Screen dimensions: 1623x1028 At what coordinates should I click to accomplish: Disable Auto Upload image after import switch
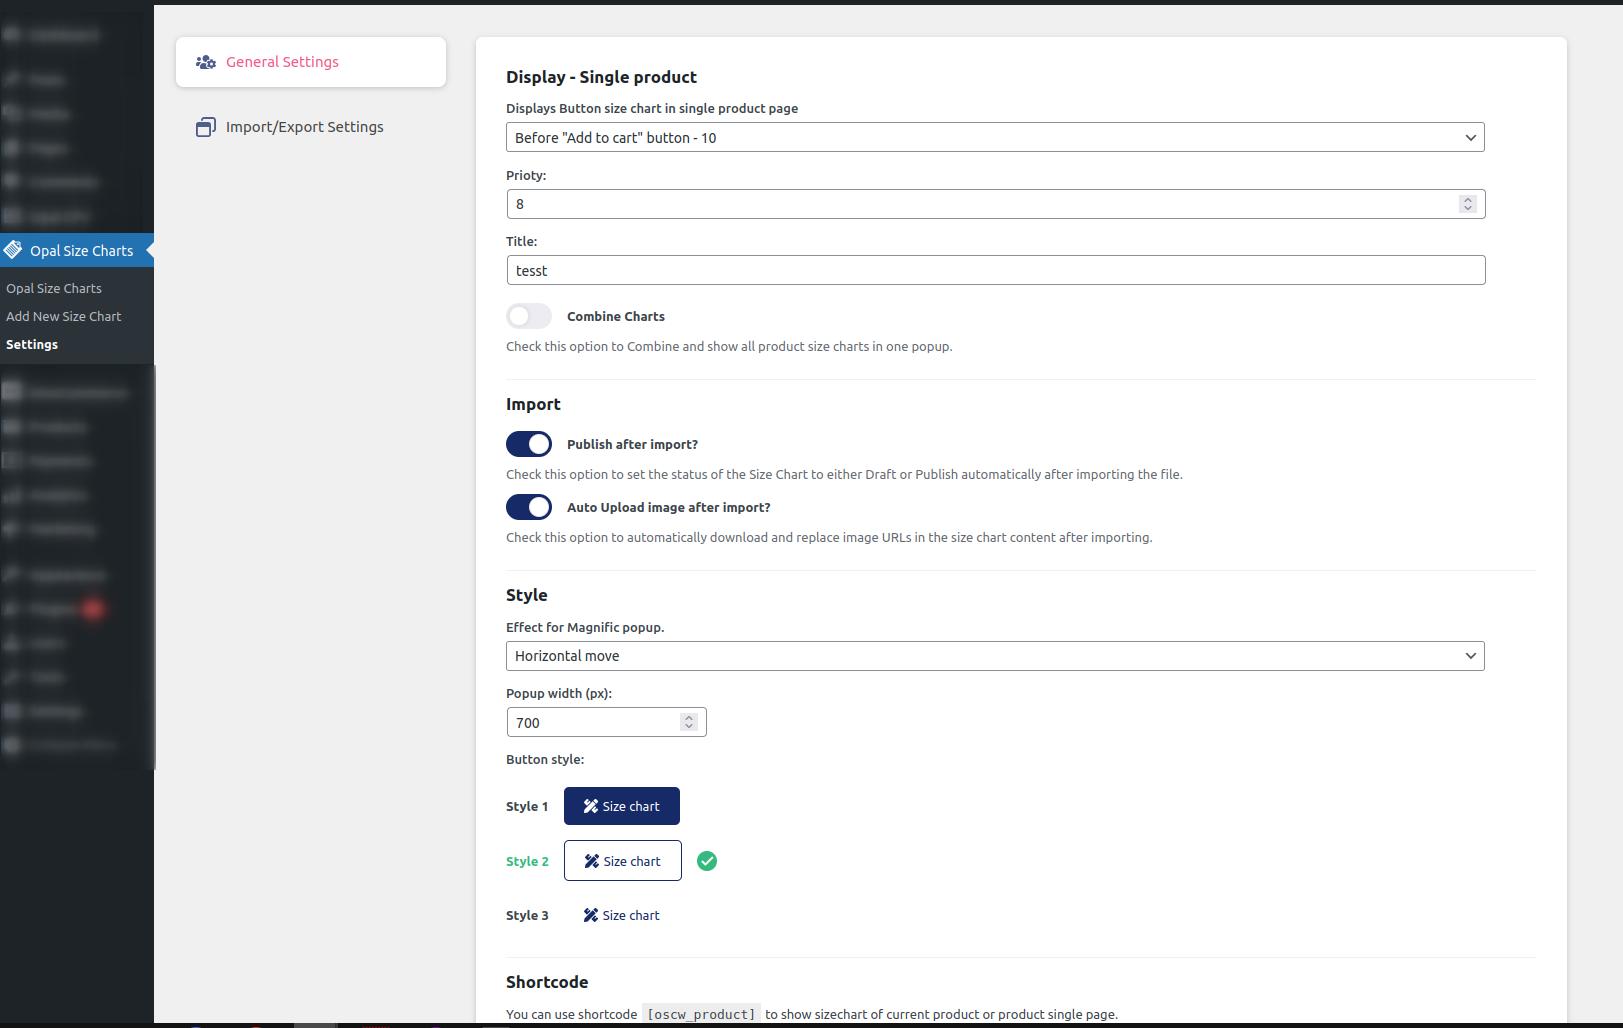(x=529, y=507)
